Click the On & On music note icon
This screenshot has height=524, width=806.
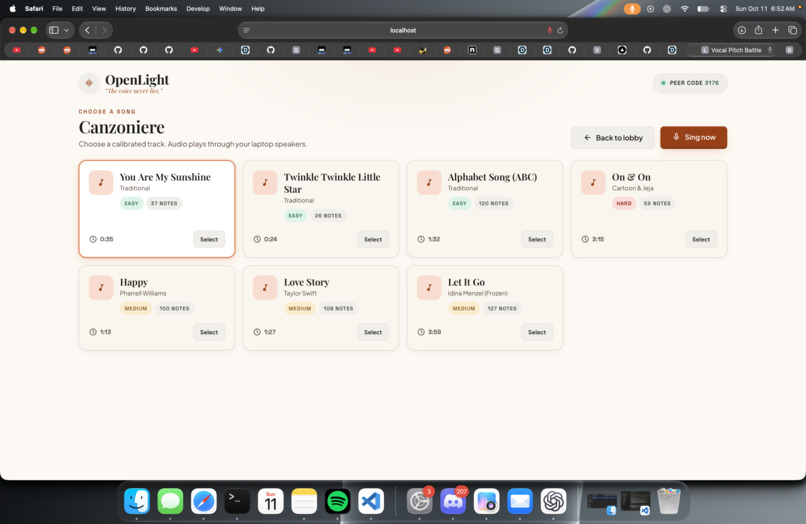[593, 183]
